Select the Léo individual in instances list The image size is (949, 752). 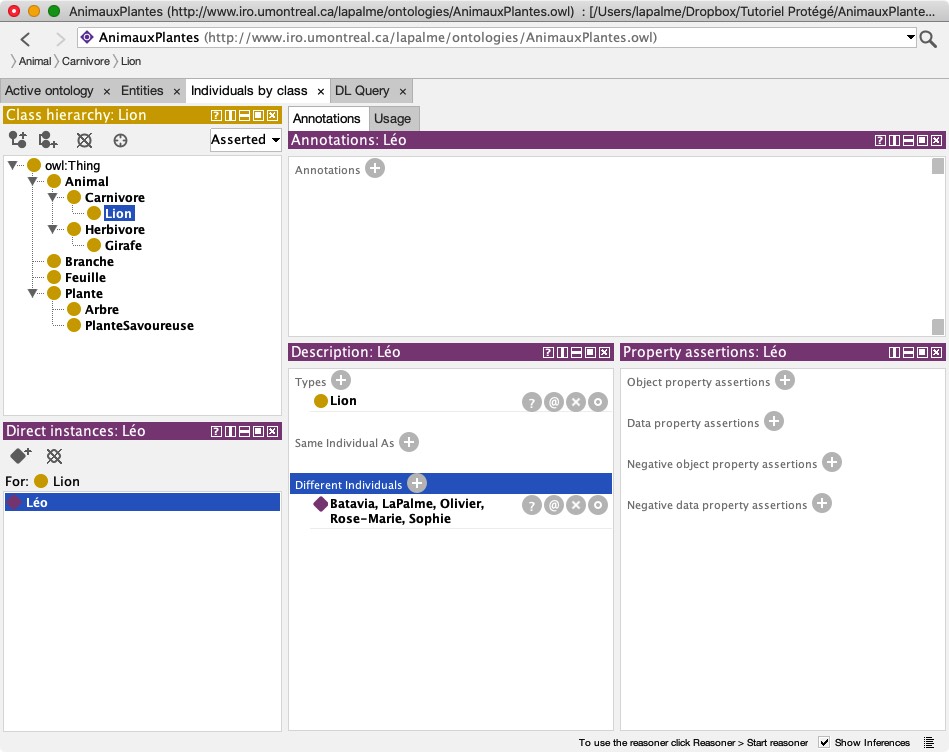point(36,502)
